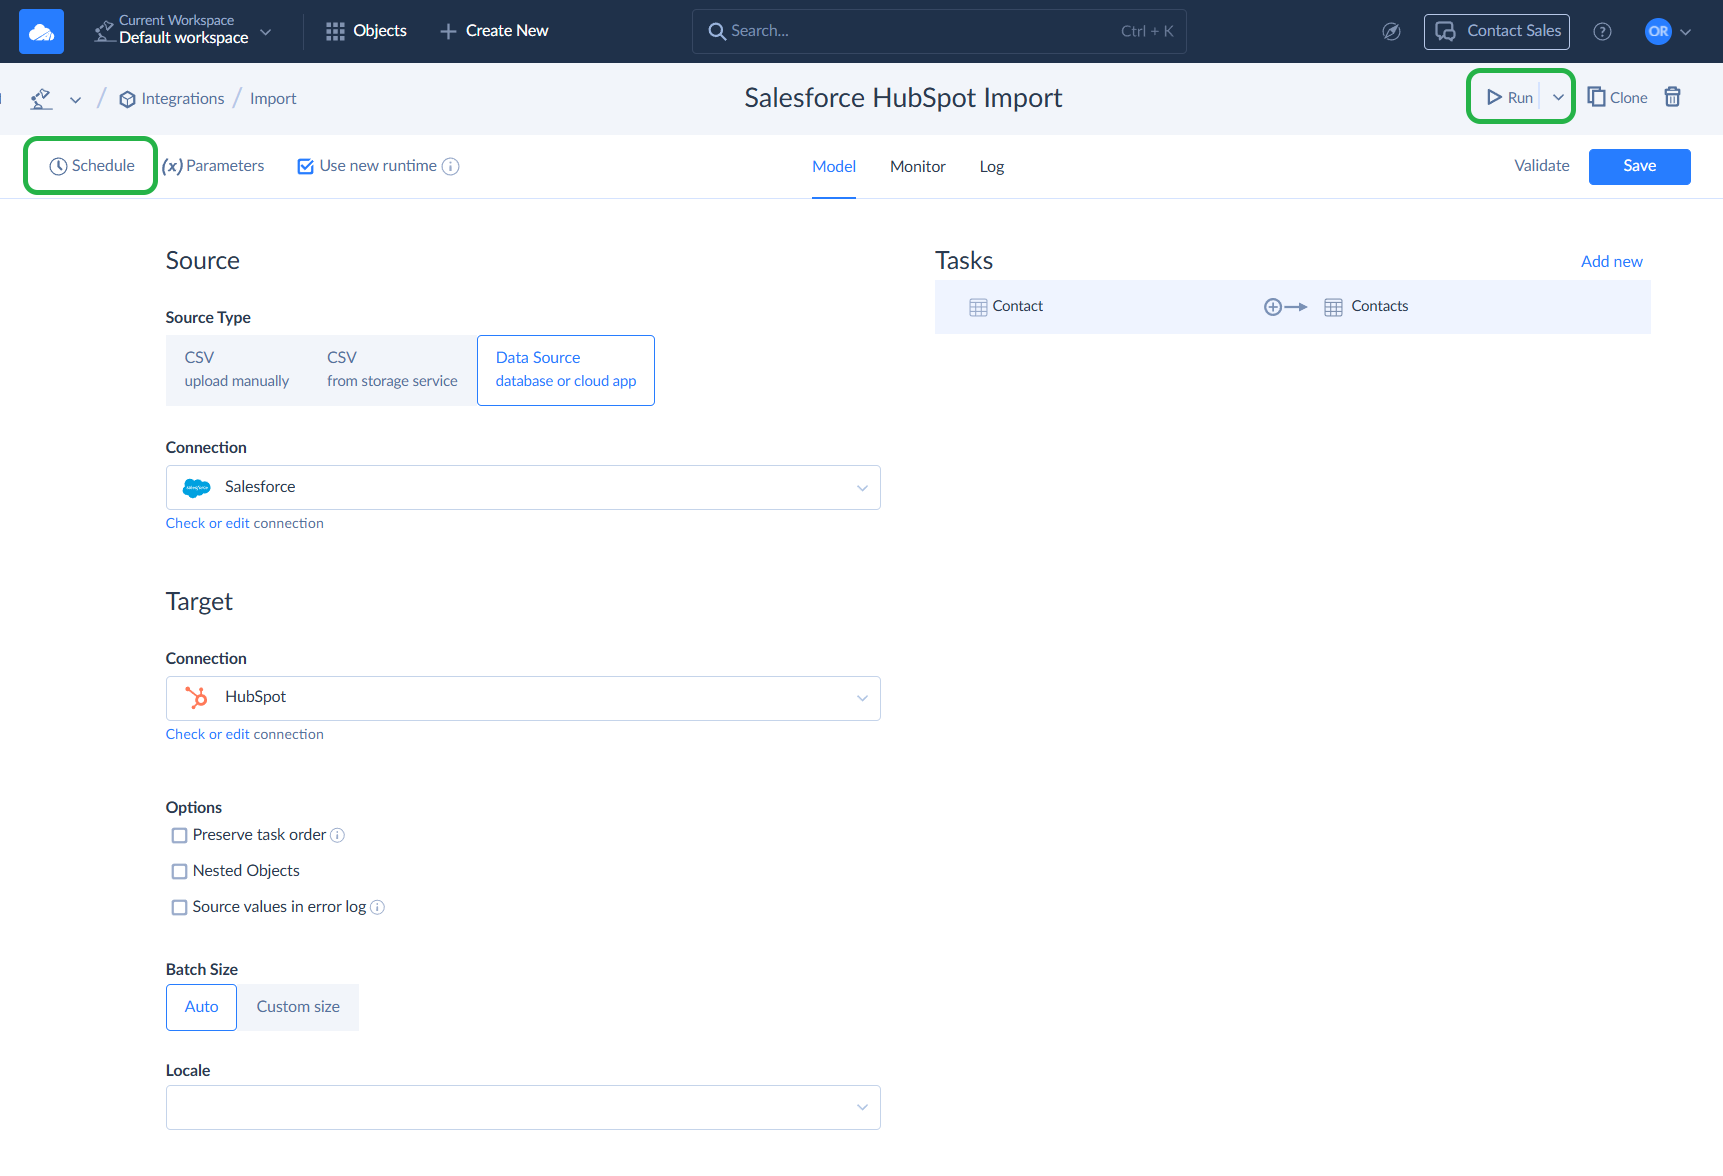The height and width of the screenshot is (1176, 1723).
Task: Expand the Run options dropdown arrow
Action: pos(1558,97)
